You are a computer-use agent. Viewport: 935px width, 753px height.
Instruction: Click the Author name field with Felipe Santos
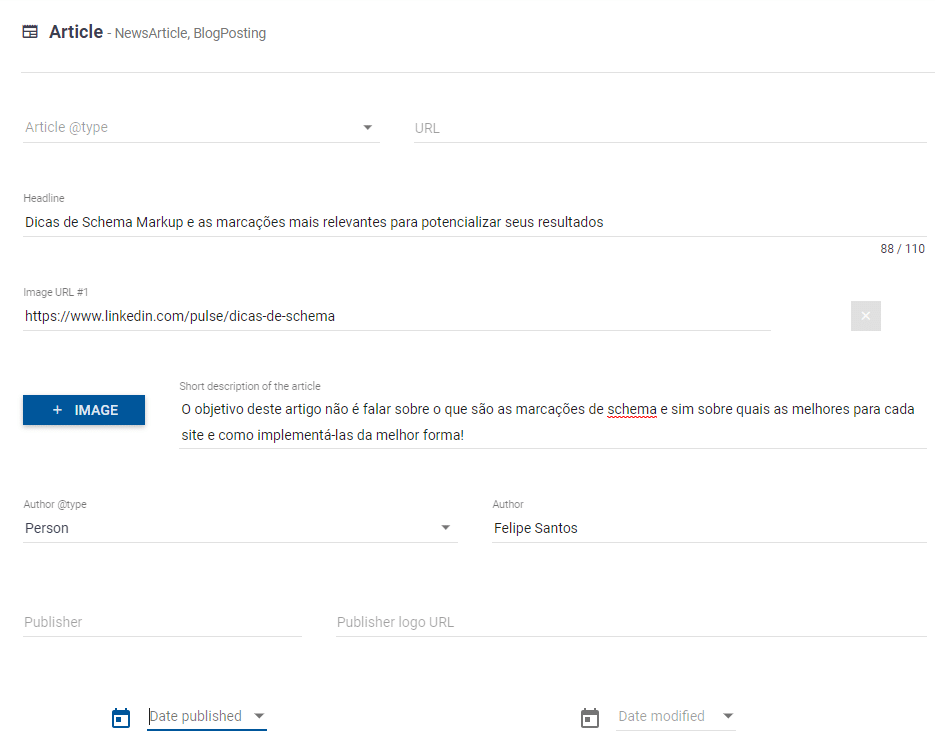pyautogui.click(x=709, y=528)
